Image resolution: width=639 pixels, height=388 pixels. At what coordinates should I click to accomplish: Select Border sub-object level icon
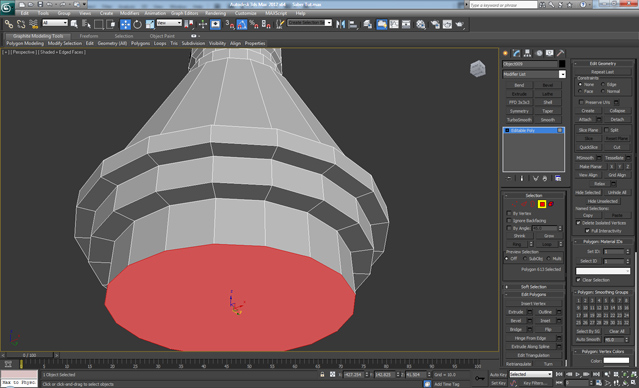(x=533, y=204)
